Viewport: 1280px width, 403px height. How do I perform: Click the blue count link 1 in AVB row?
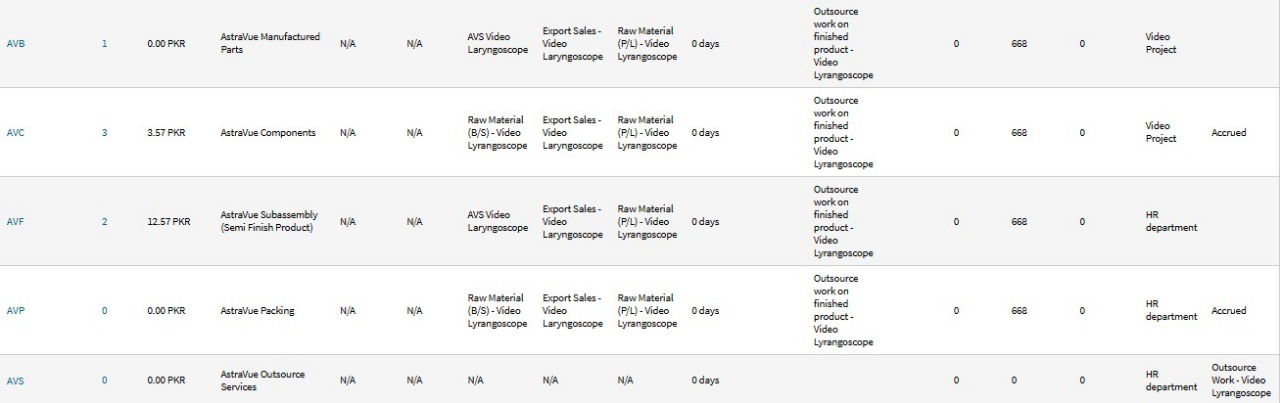click(104, 44)
